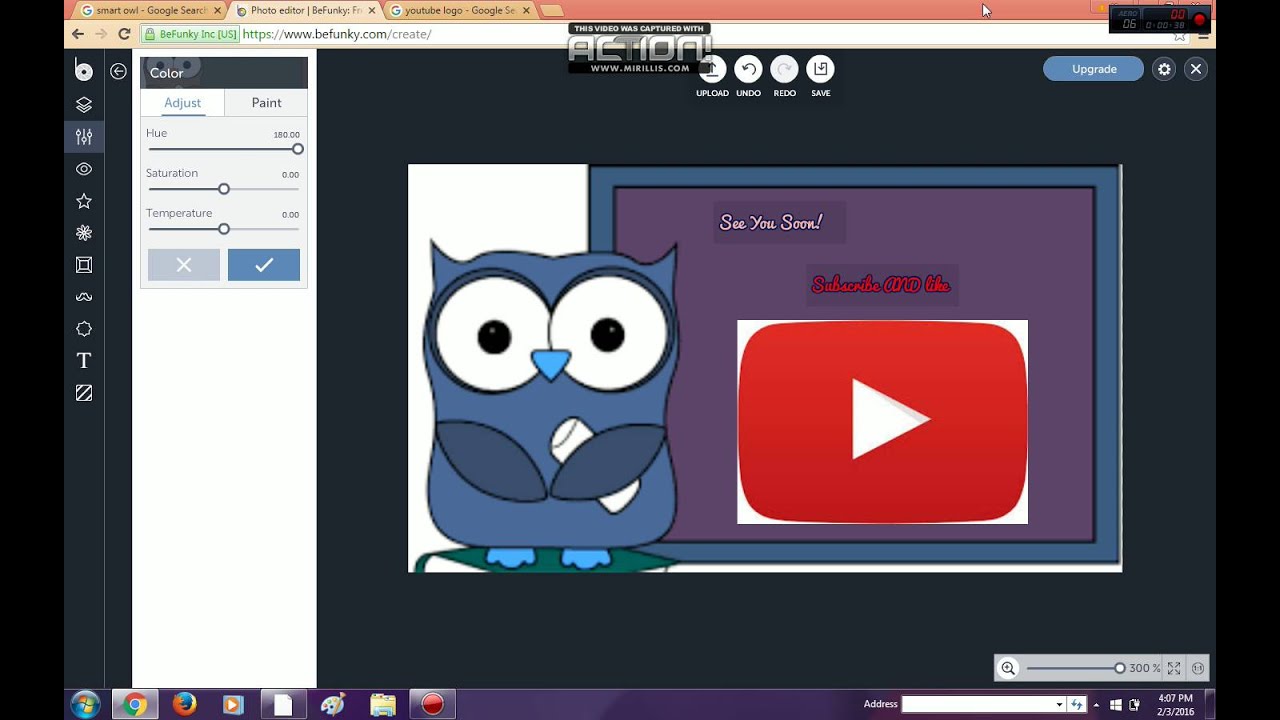Image resolution: width=1280 pixels, height=720 pixels.
Task: Adjust the Hue slider handle
Action: point(298,149)
